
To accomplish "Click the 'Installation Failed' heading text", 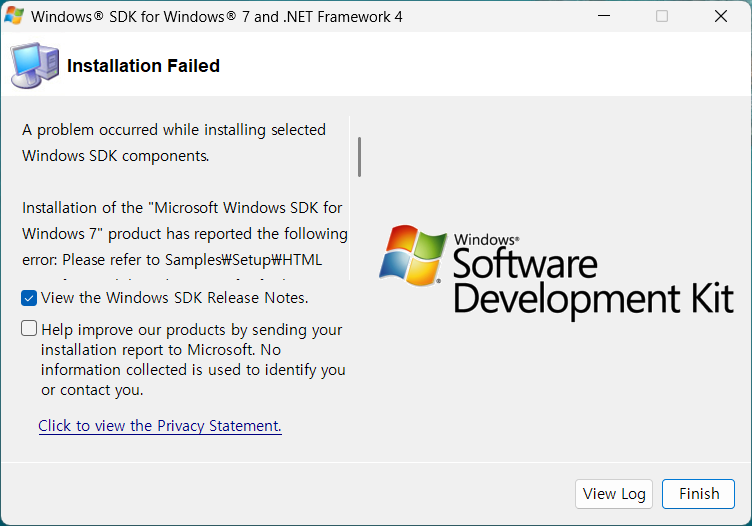I will (x=143, y=66).
